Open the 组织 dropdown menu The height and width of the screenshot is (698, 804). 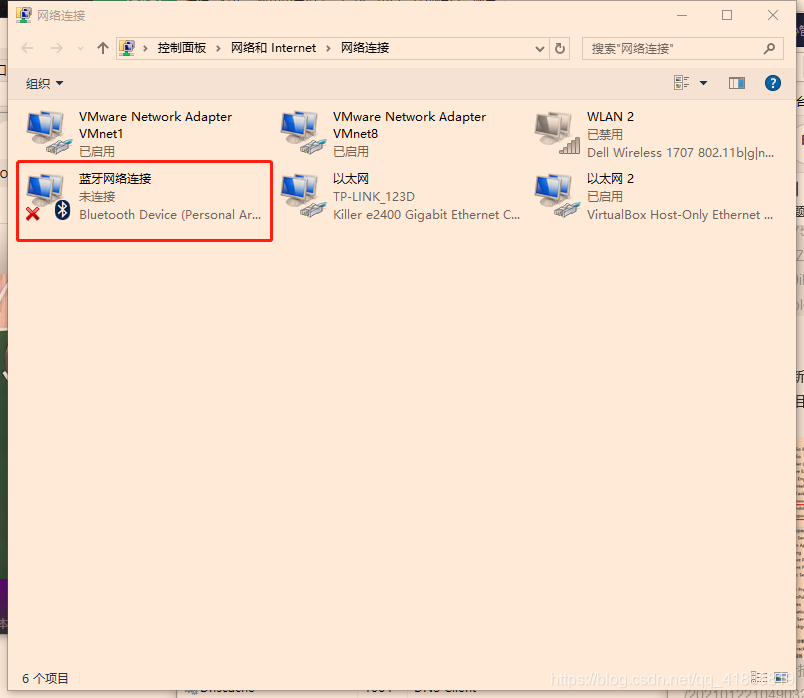pos(44,83)
